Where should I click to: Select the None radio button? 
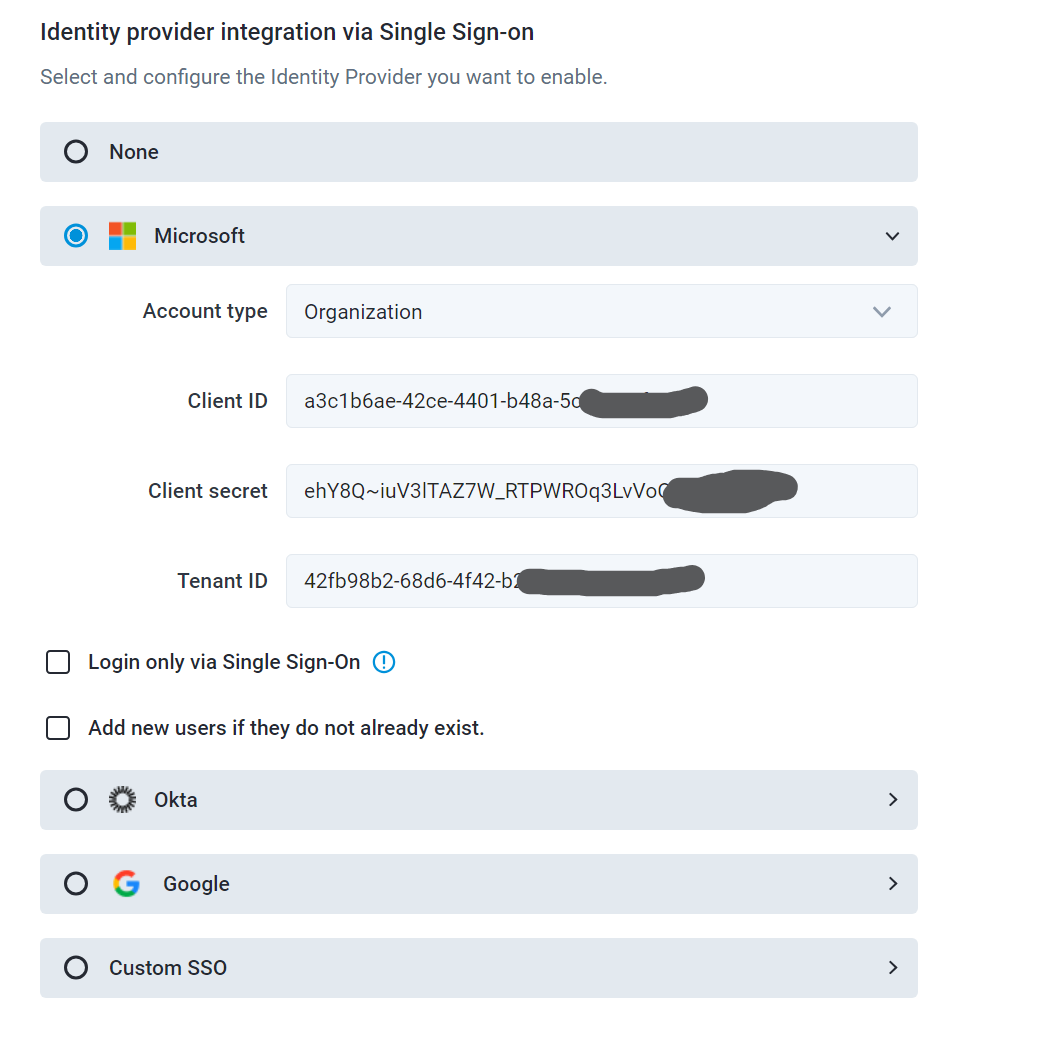76,152
